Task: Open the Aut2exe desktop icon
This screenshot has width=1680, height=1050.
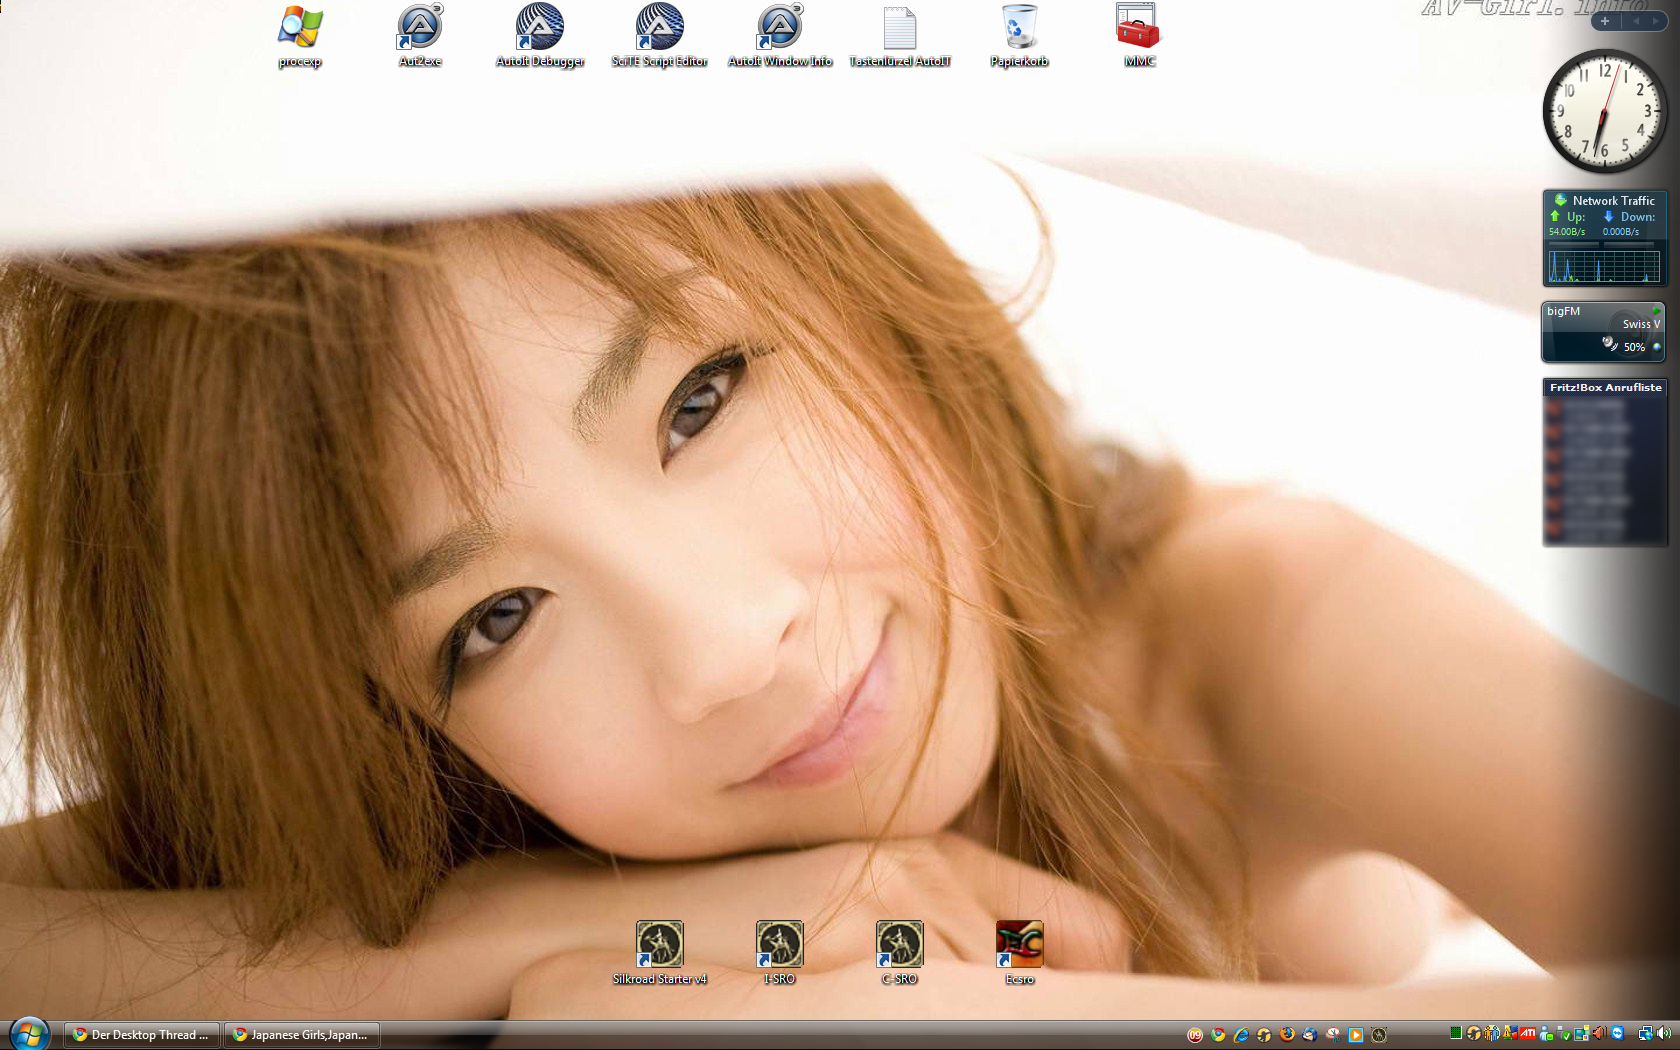Action: [x=420, y=29]
